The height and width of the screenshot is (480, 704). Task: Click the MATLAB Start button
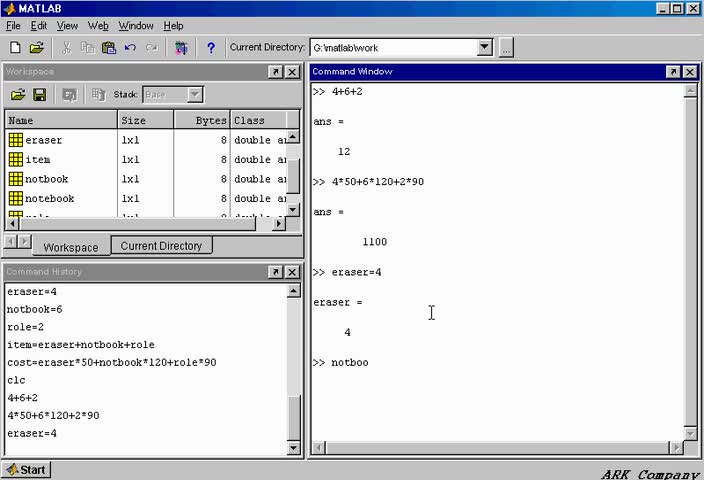click(x=26, y=470)
